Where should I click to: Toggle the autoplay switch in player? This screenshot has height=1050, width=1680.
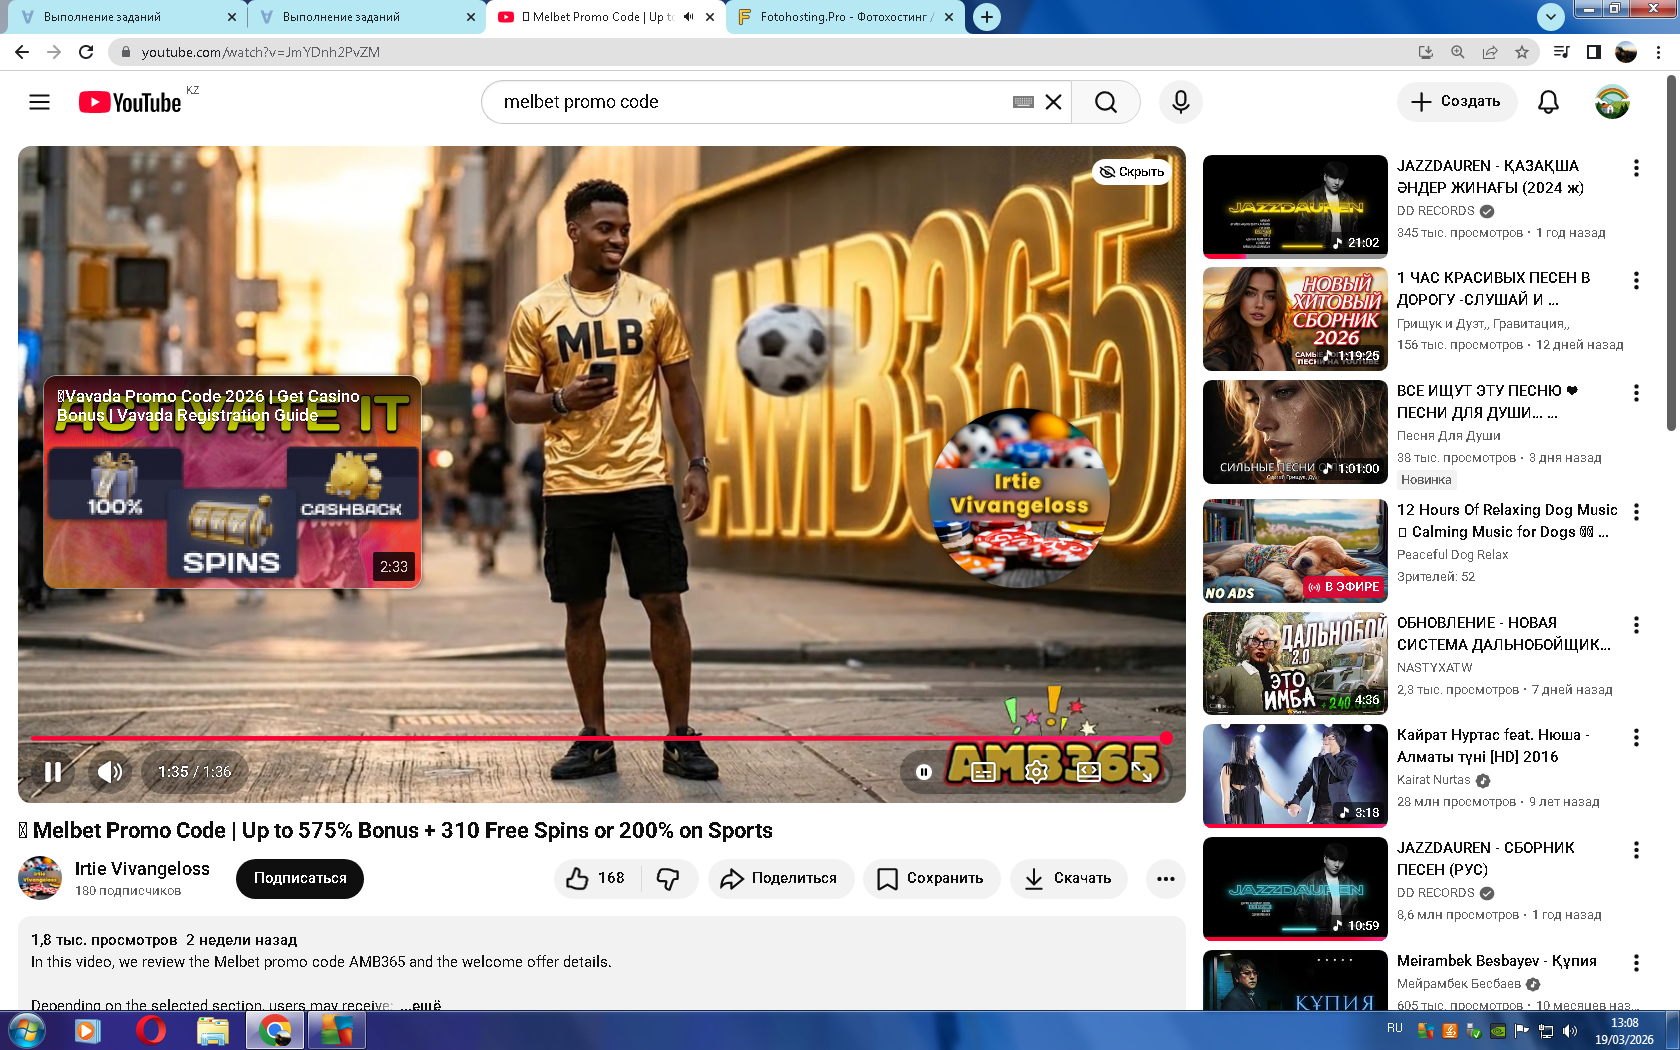coord(925,772)
